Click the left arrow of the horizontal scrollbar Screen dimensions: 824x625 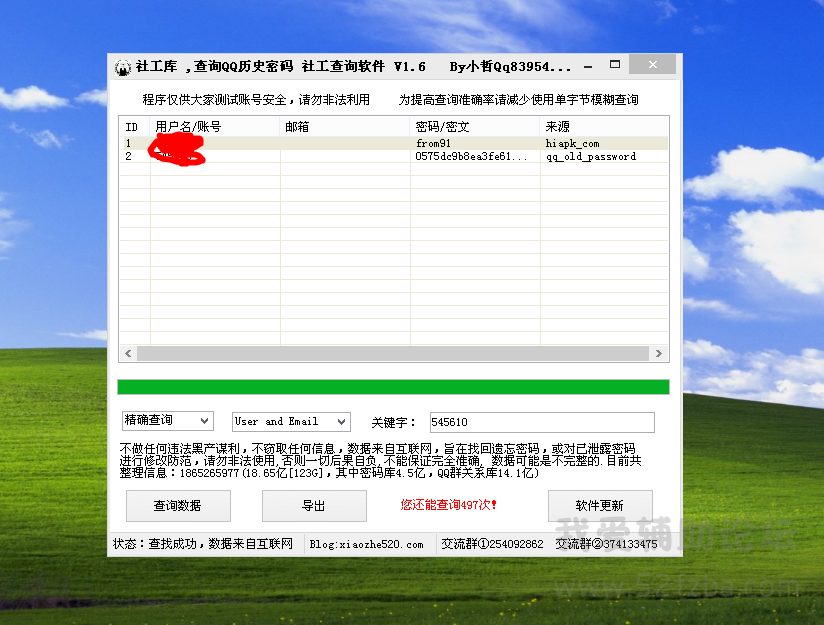coord(128,354)
